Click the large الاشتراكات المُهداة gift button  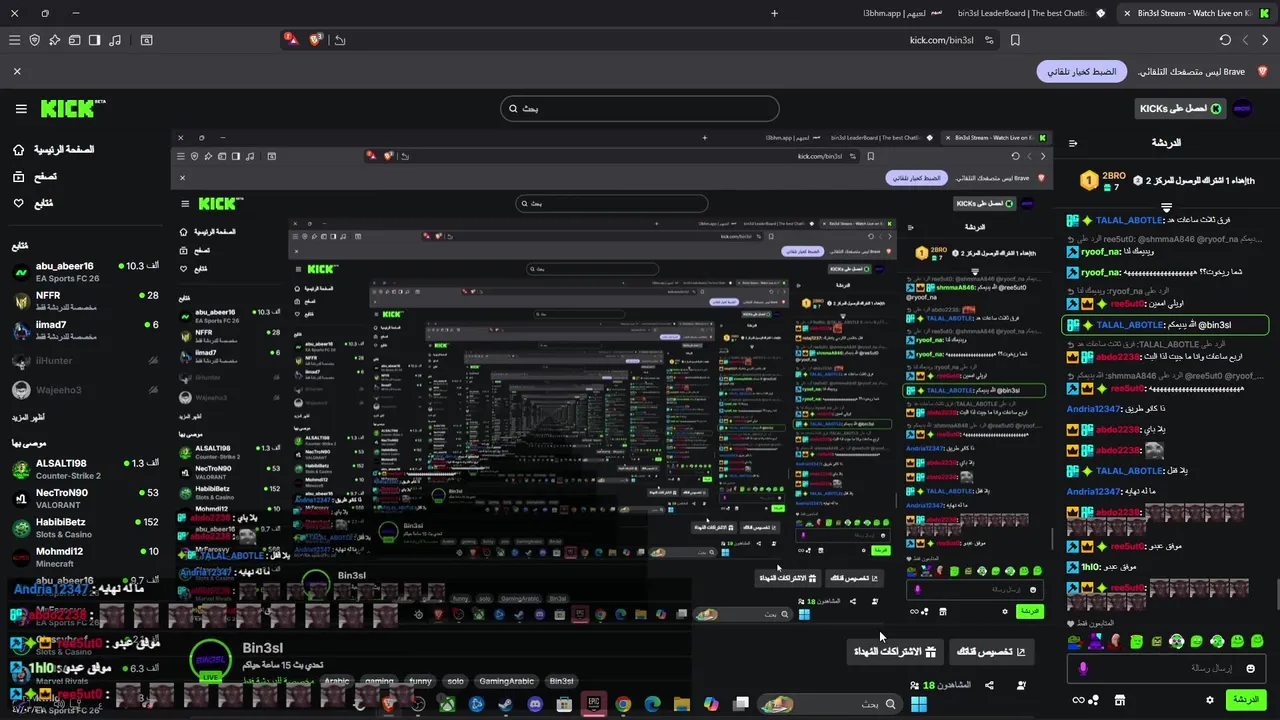click(894, 651)
